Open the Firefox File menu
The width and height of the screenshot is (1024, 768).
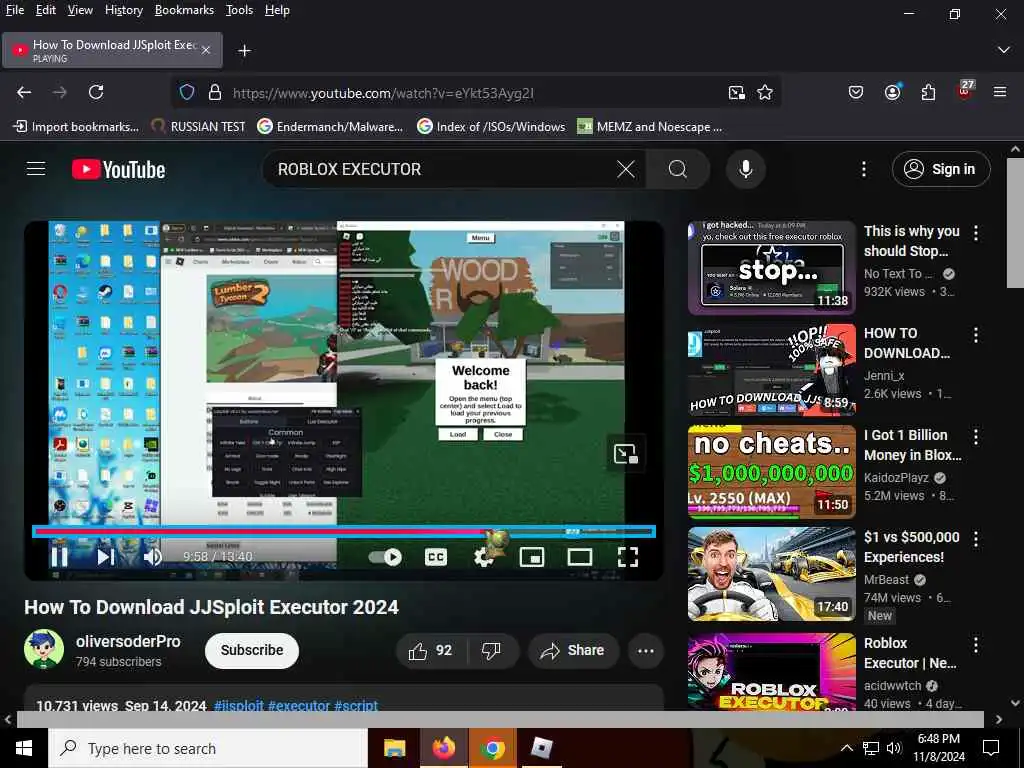point(14,10)
